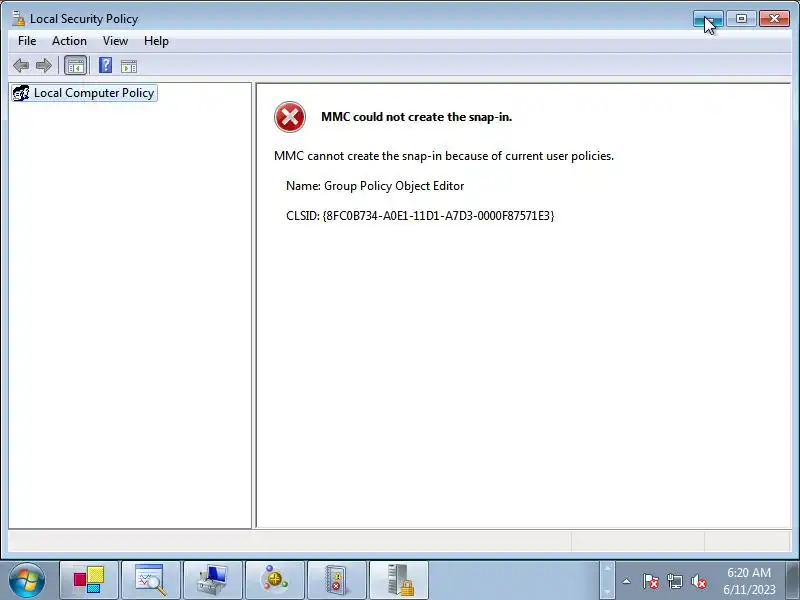The height and width of the screenshot is (600, 800).
Task: Open Help via the blue question-mark icon
Action: (x=106, y=65)
